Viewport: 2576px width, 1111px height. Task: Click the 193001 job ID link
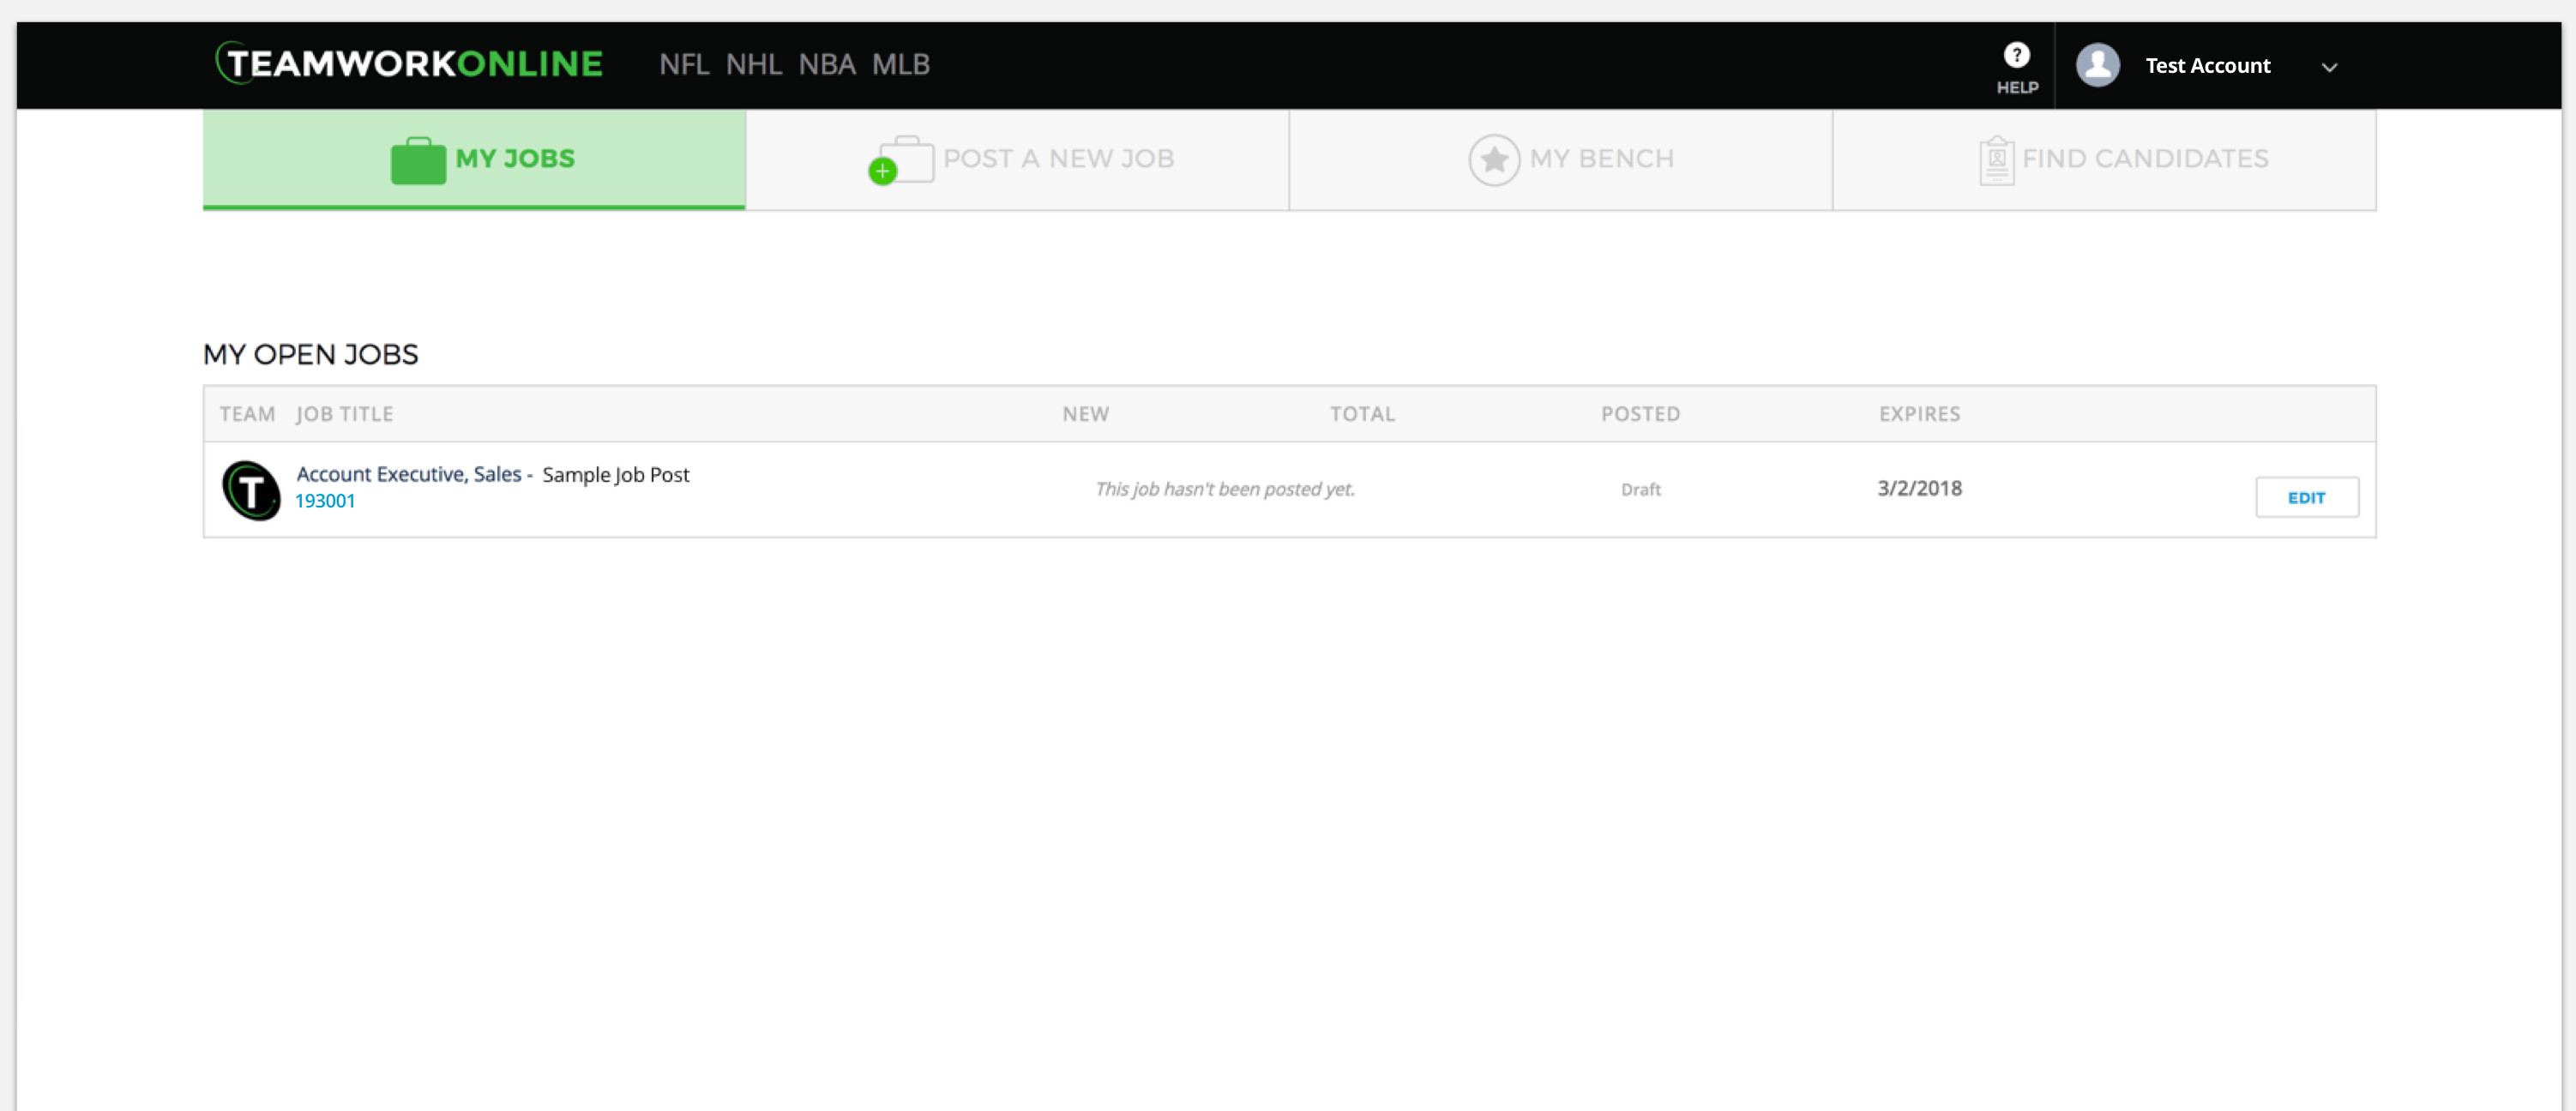point(325,501)
